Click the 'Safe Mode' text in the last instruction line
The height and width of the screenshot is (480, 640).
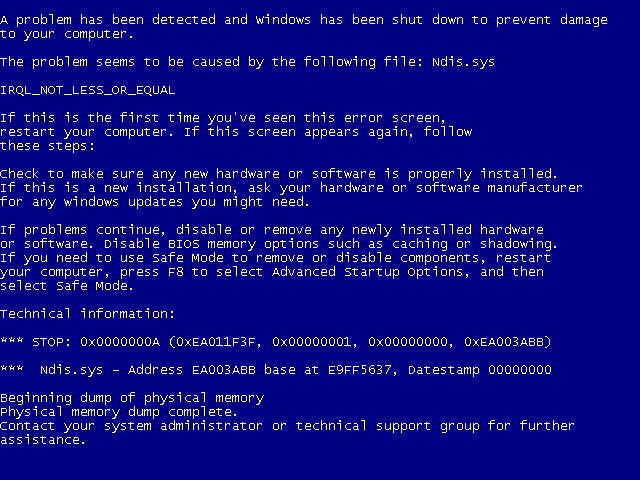(x=92, y=286)
